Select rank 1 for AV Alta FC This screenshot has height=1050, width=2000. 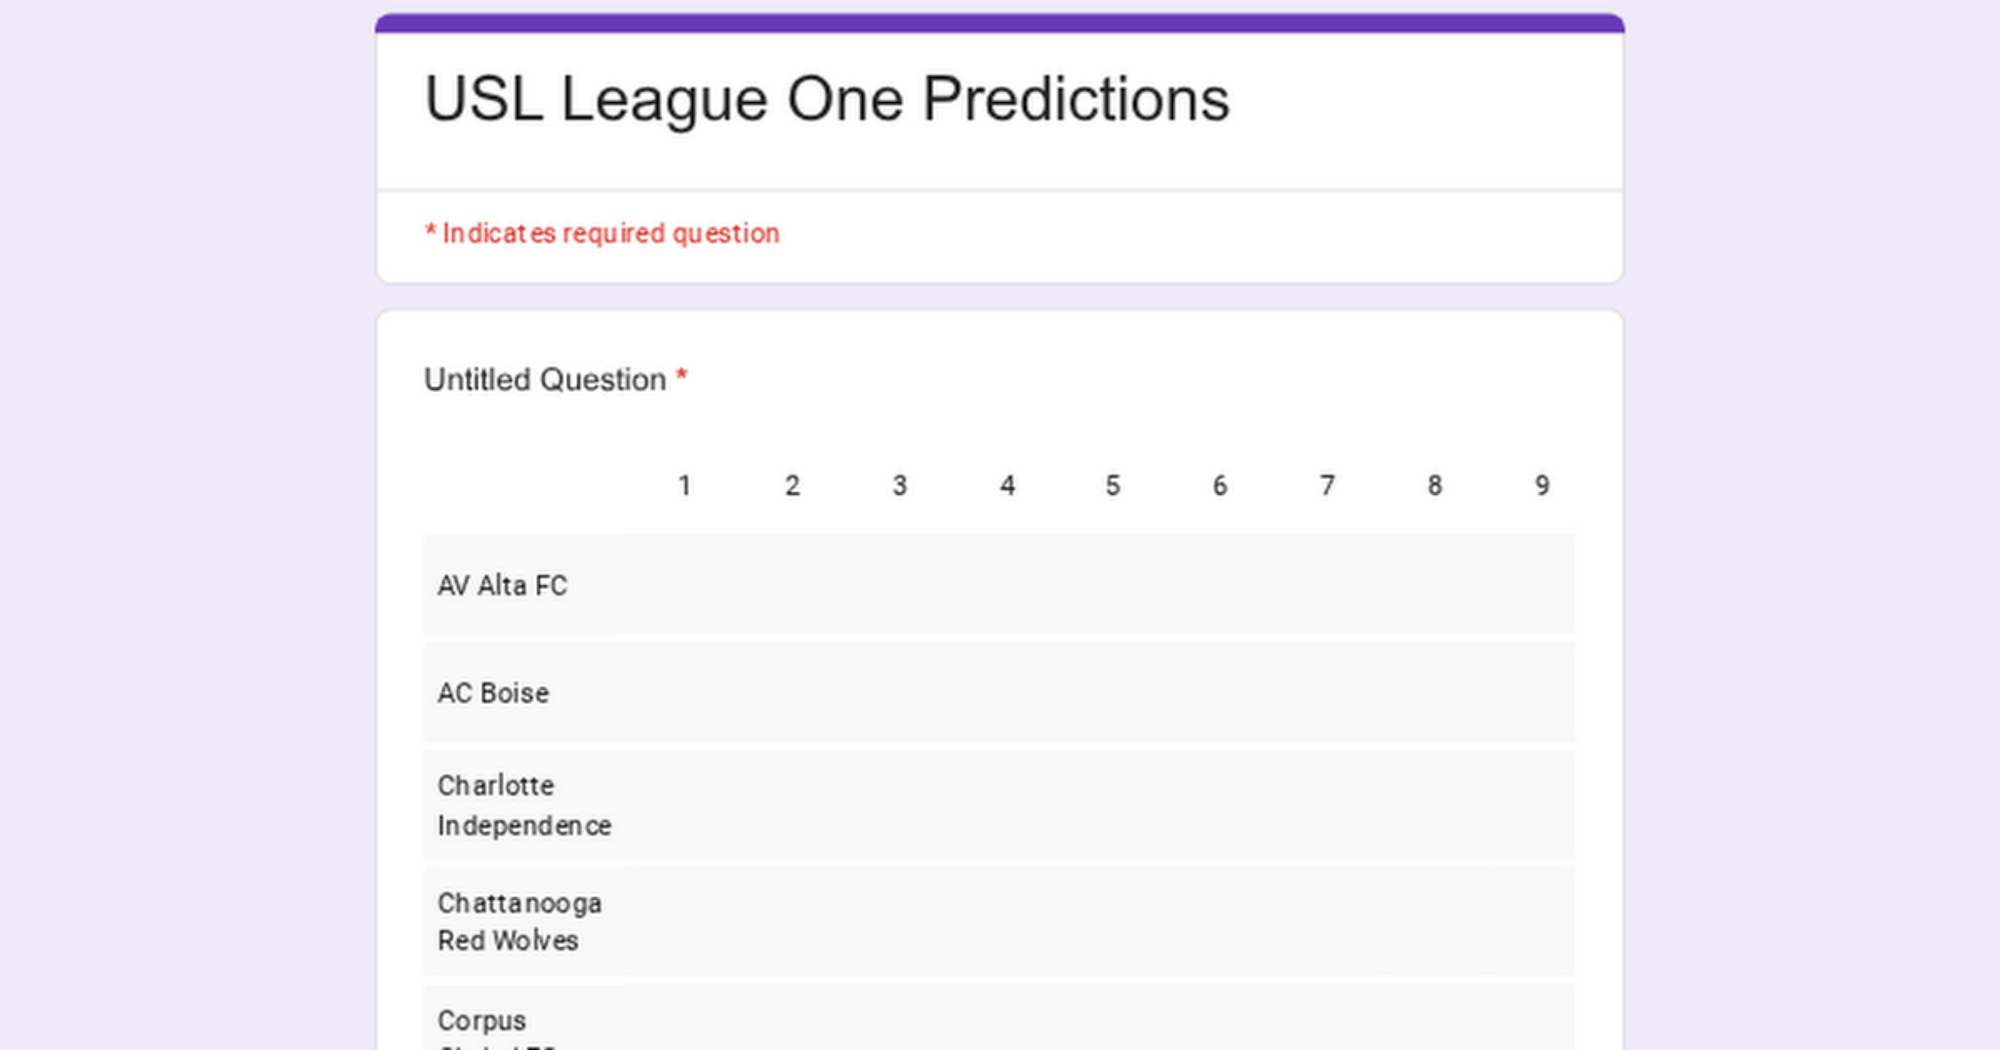(685, 585)
